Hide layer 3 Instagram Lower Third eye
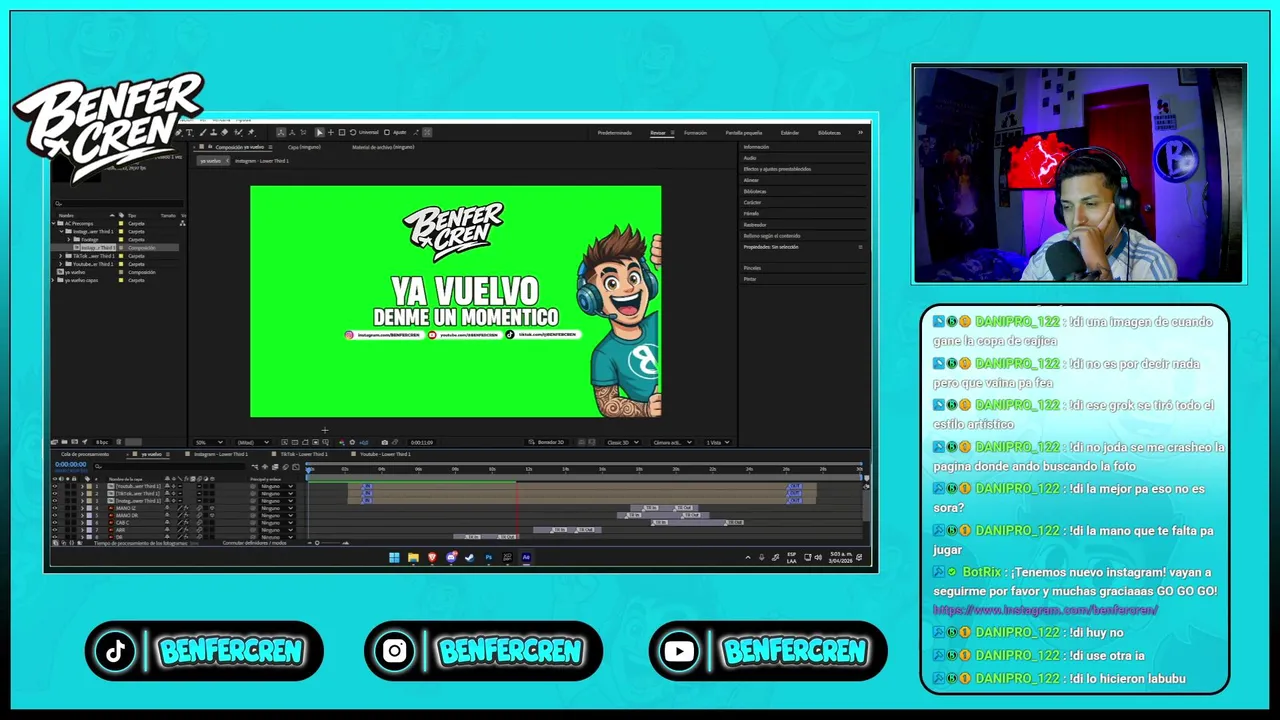Screen dimensions: 1280x720 click(54, 501)
